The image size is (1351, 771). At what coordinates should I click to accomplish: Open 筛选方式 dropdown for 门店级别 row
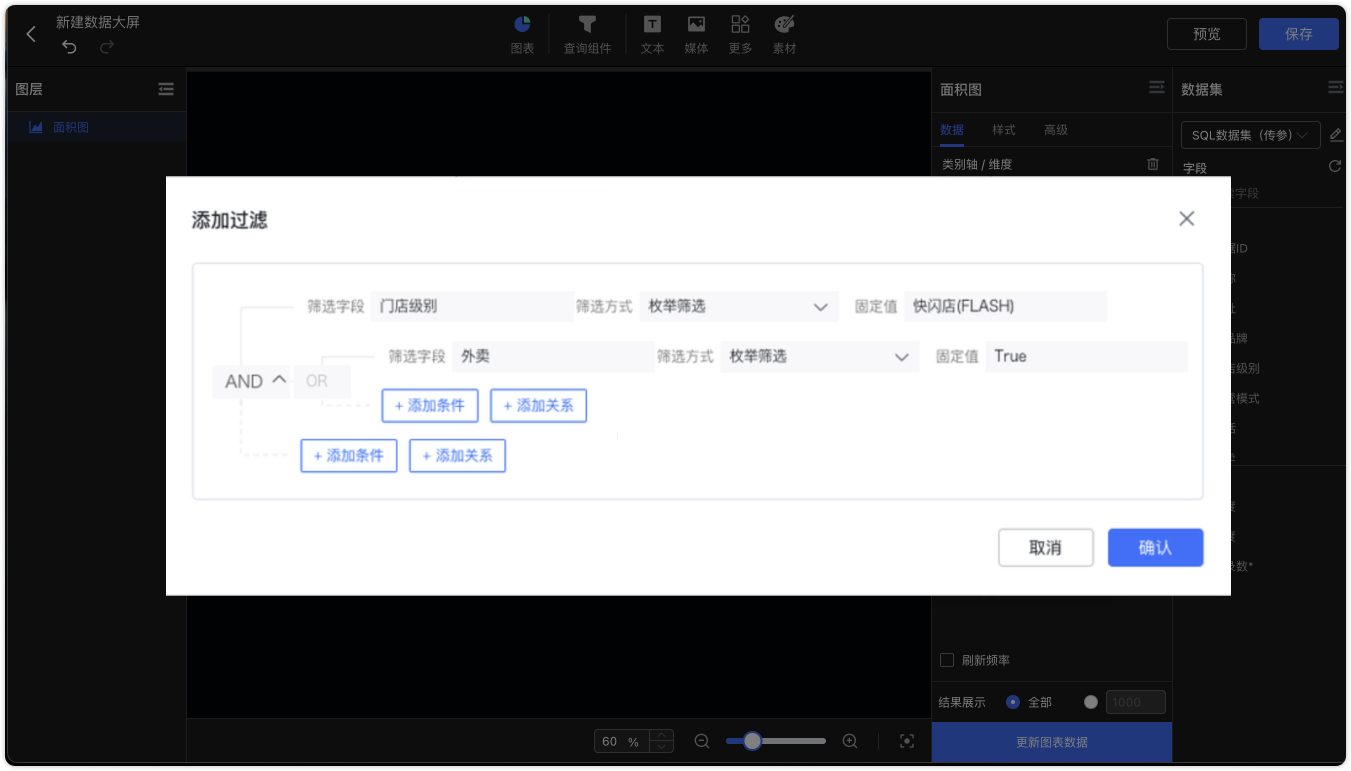pyautogui.click(x=738, y=306)
